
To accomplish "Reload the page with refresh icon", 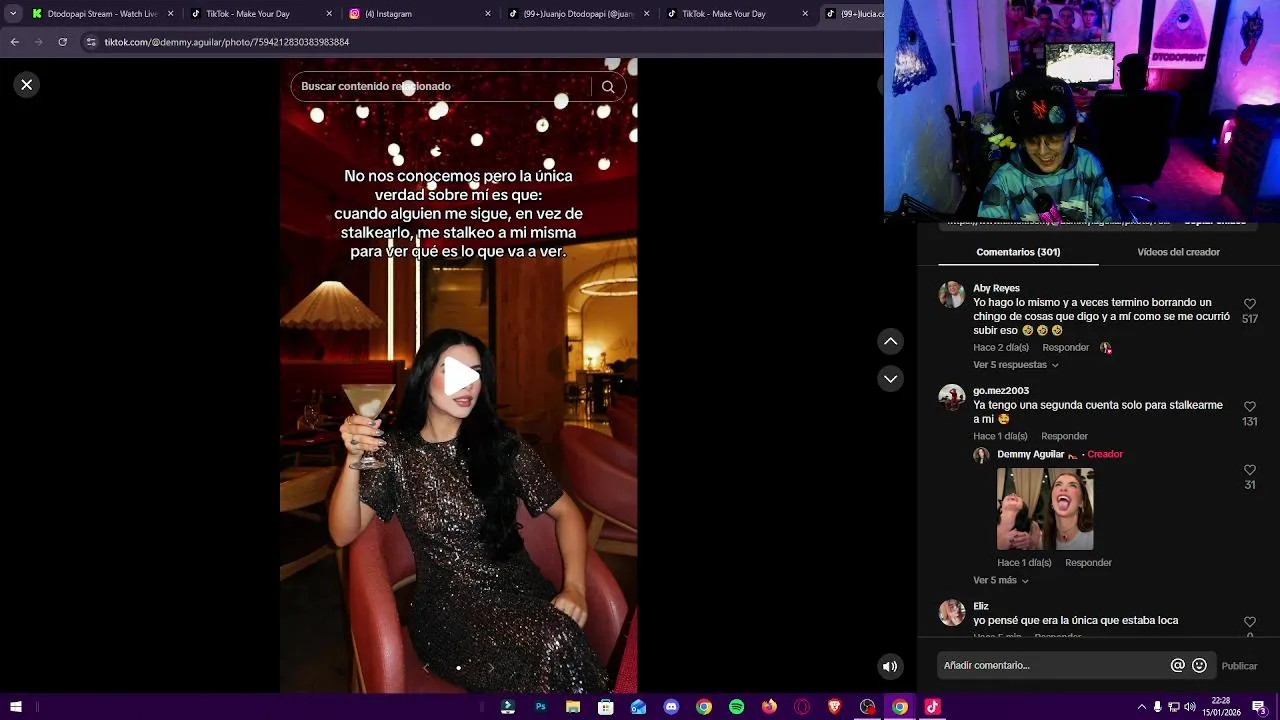I will (62, 42).
